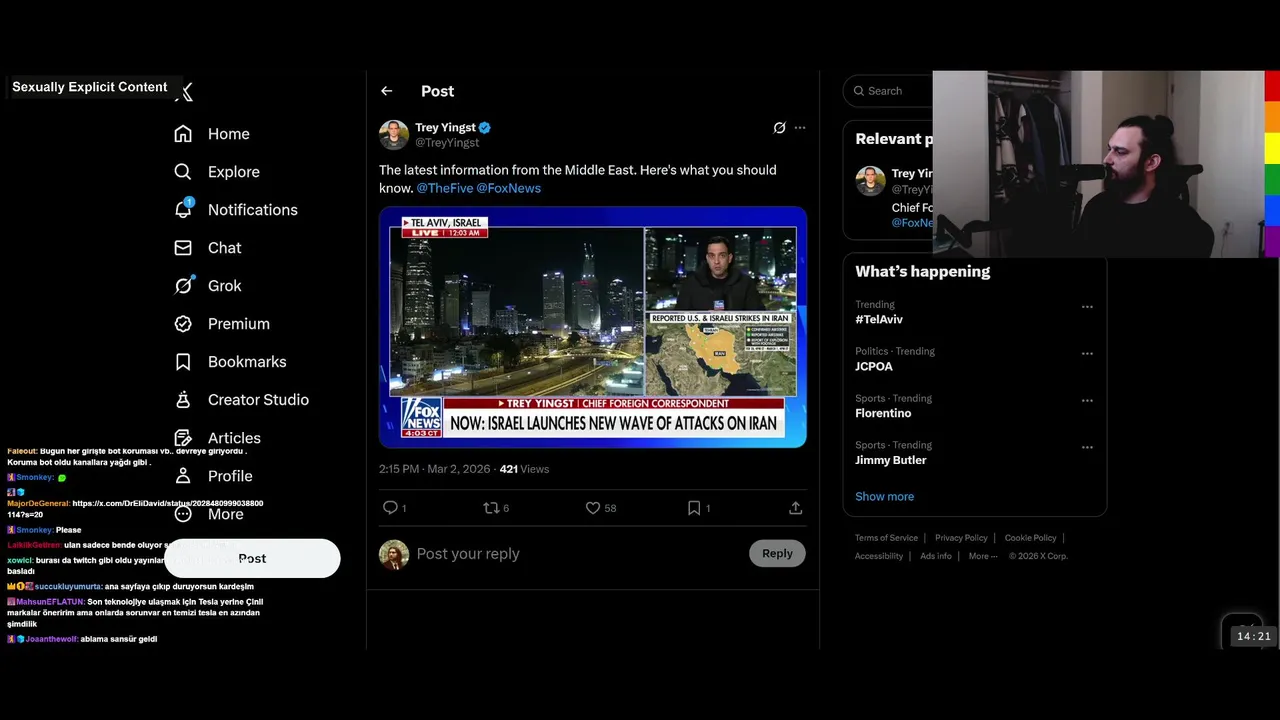Open Ads info footer link

click(936, 556)
